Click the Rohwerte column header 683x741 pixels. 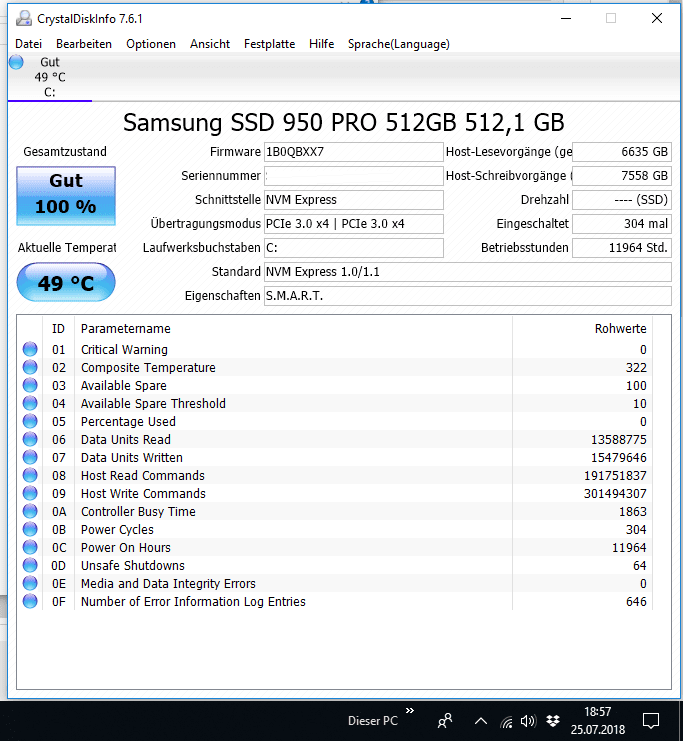pos(620,328)
